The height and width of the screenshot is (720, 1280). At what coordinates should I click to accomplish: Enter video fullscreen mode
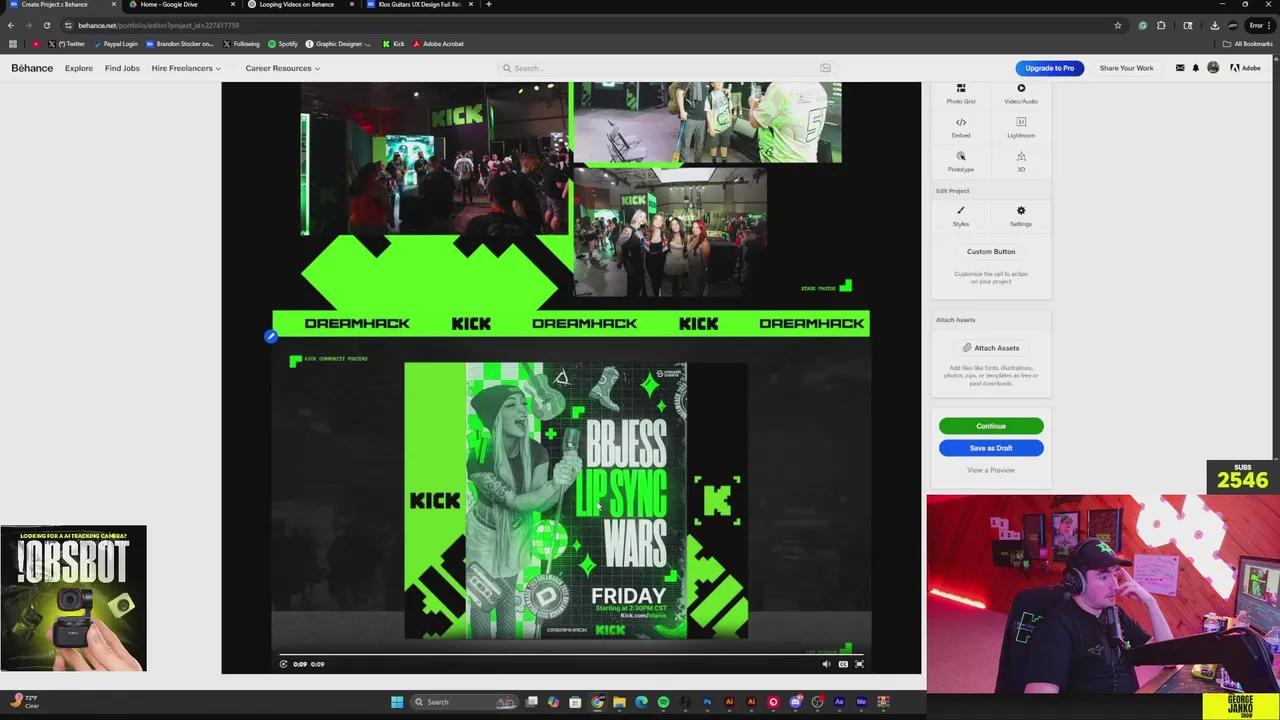click(859, 664)
